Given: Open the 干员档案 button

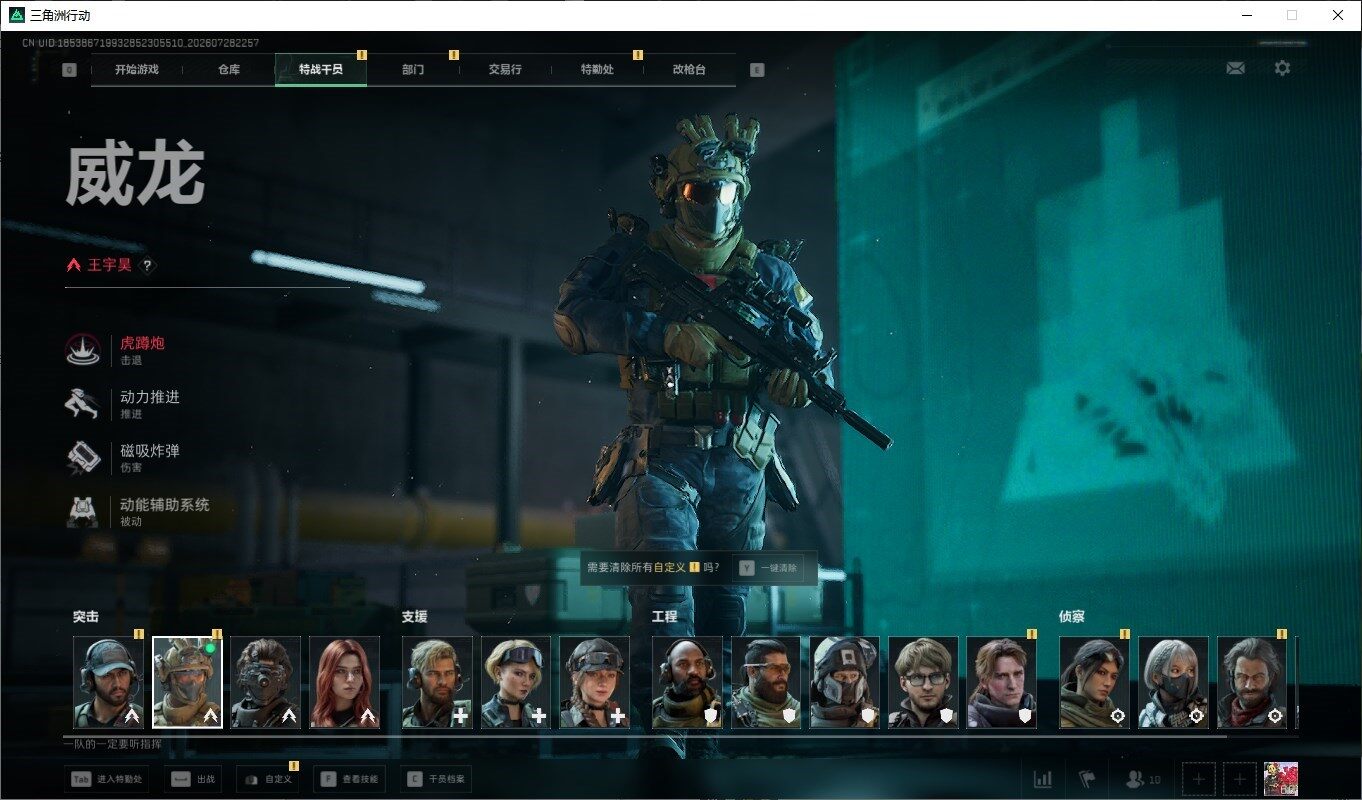Looking at the screenshot, I should (x=437, y=779).
